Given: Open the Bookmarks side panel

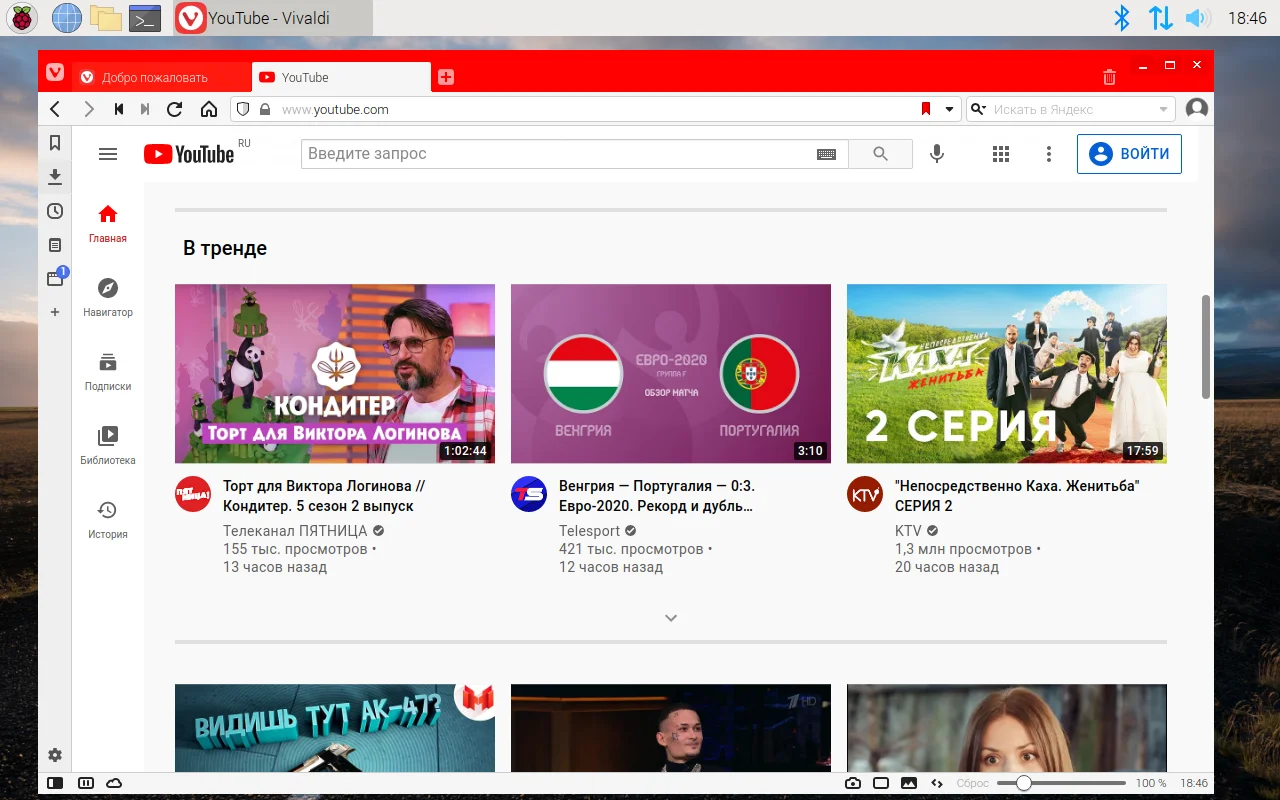Looking at the screenshot, I should (x=55, y=143).
